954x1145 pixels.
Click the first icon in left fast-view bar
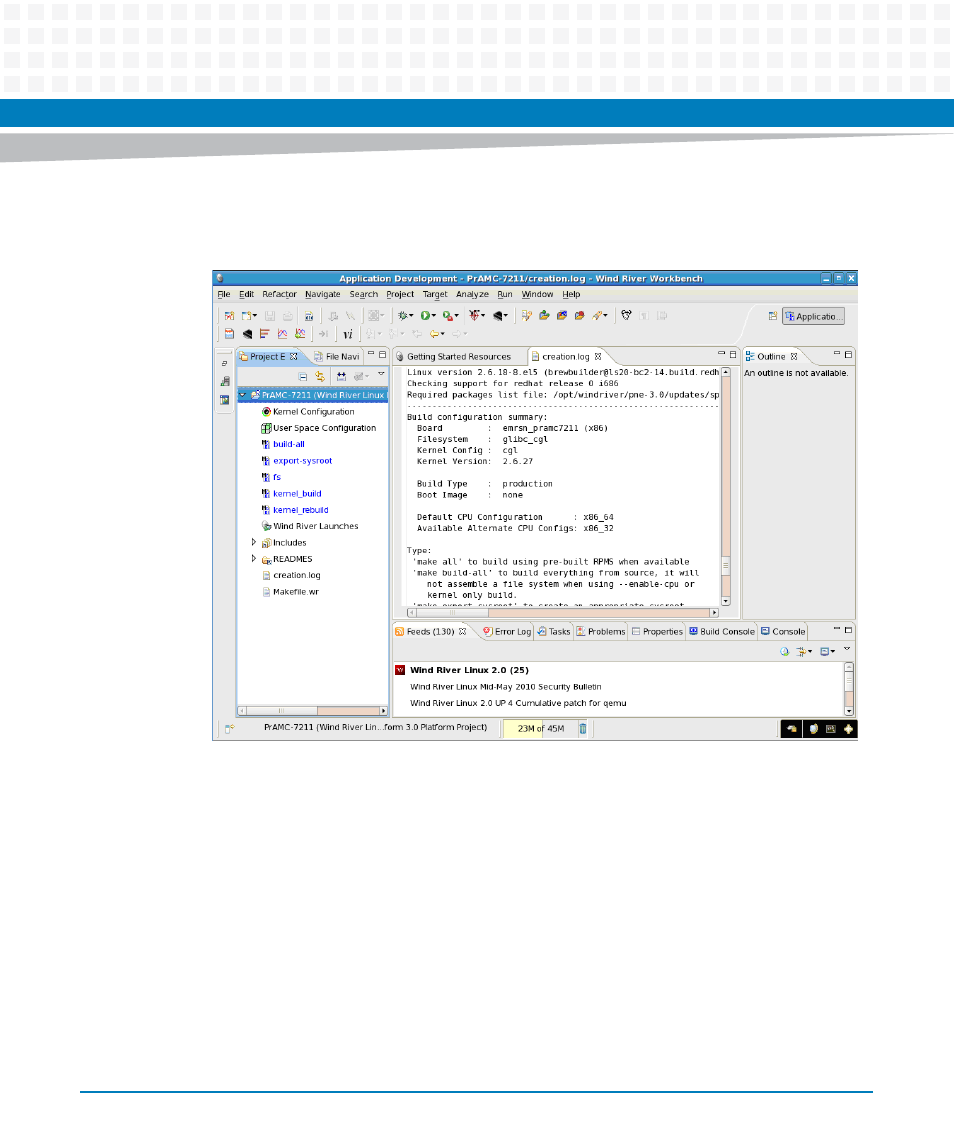coord(225,363)
